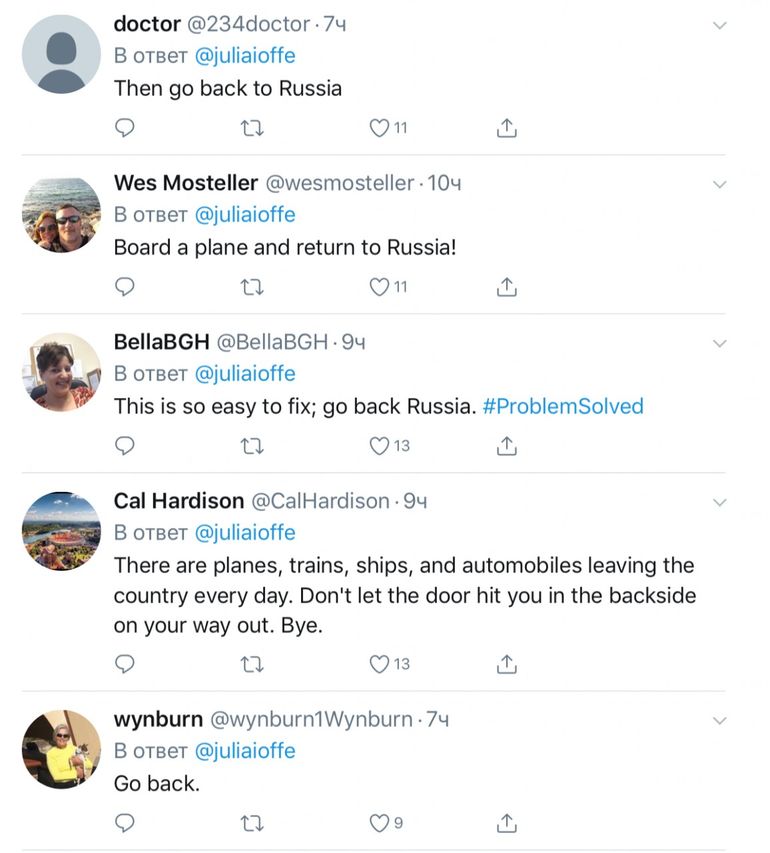View BellaBGH's profile picture
This screenshot has height=853, width=770.
(x=61, y=372)
